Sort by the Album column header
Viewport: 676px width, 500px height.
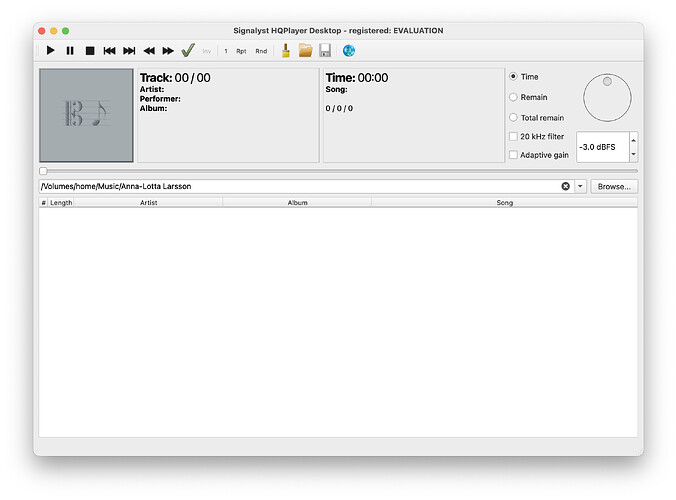click(x=297, y=203)
